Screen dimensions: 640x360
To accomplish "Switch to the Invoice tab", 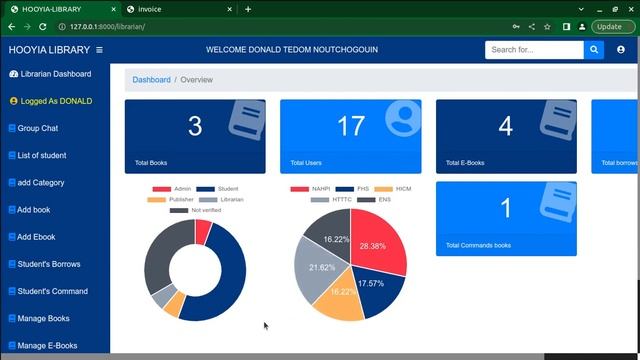I will pos(180,9).
